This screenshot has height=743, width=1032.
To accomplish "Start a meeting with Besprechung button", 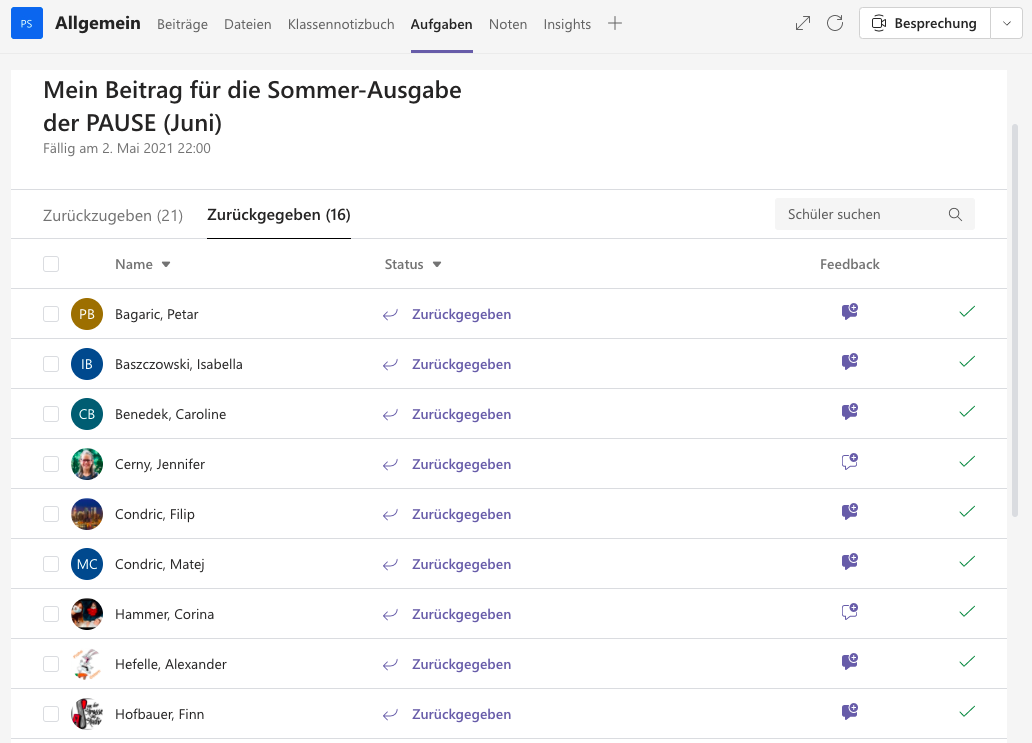I will (924, 24).
